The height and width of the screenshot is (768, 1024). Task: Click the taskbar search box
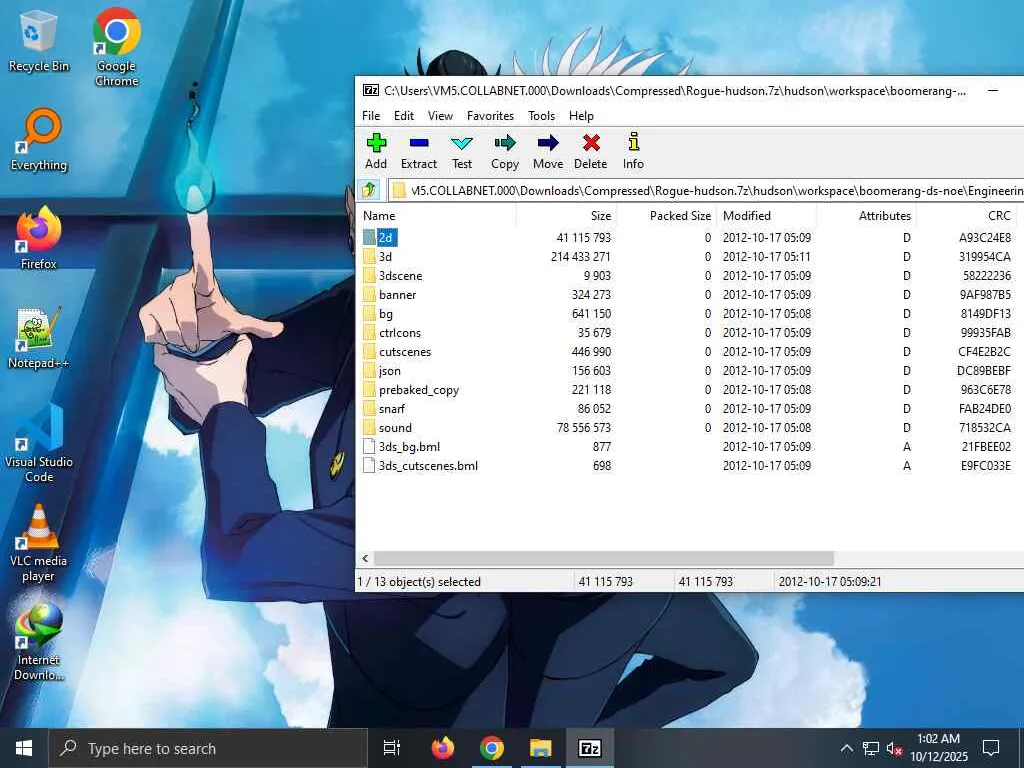(x=208, y=748)
